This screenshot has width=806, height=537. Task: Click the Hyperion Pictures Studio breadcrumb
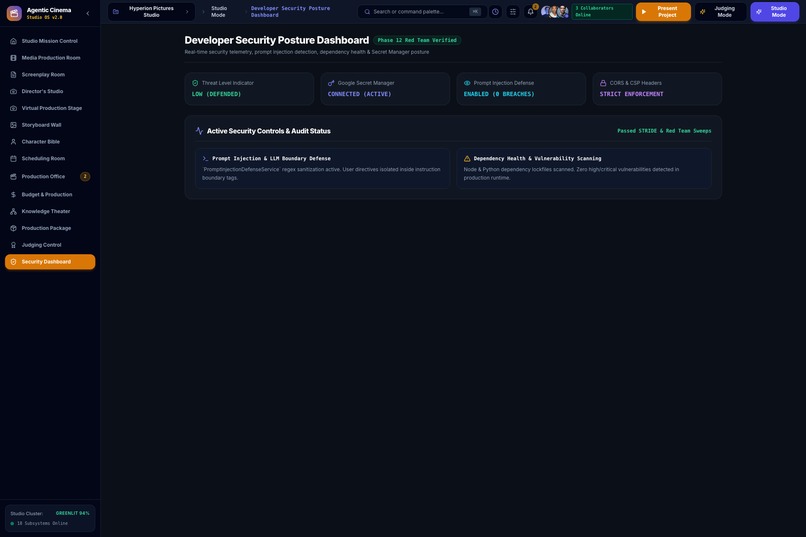click(x=151, y=12)
